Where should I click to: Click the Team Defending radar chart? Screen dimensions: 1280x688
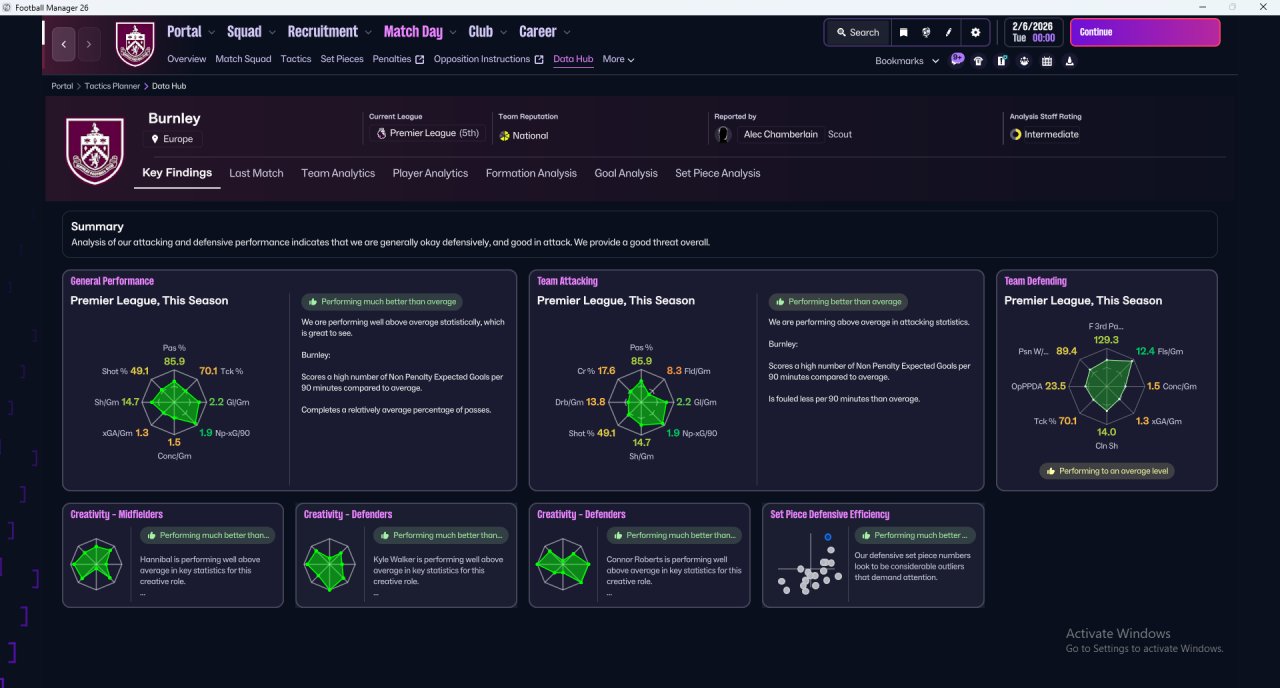pyautogui.click(x=1107, y=387)
